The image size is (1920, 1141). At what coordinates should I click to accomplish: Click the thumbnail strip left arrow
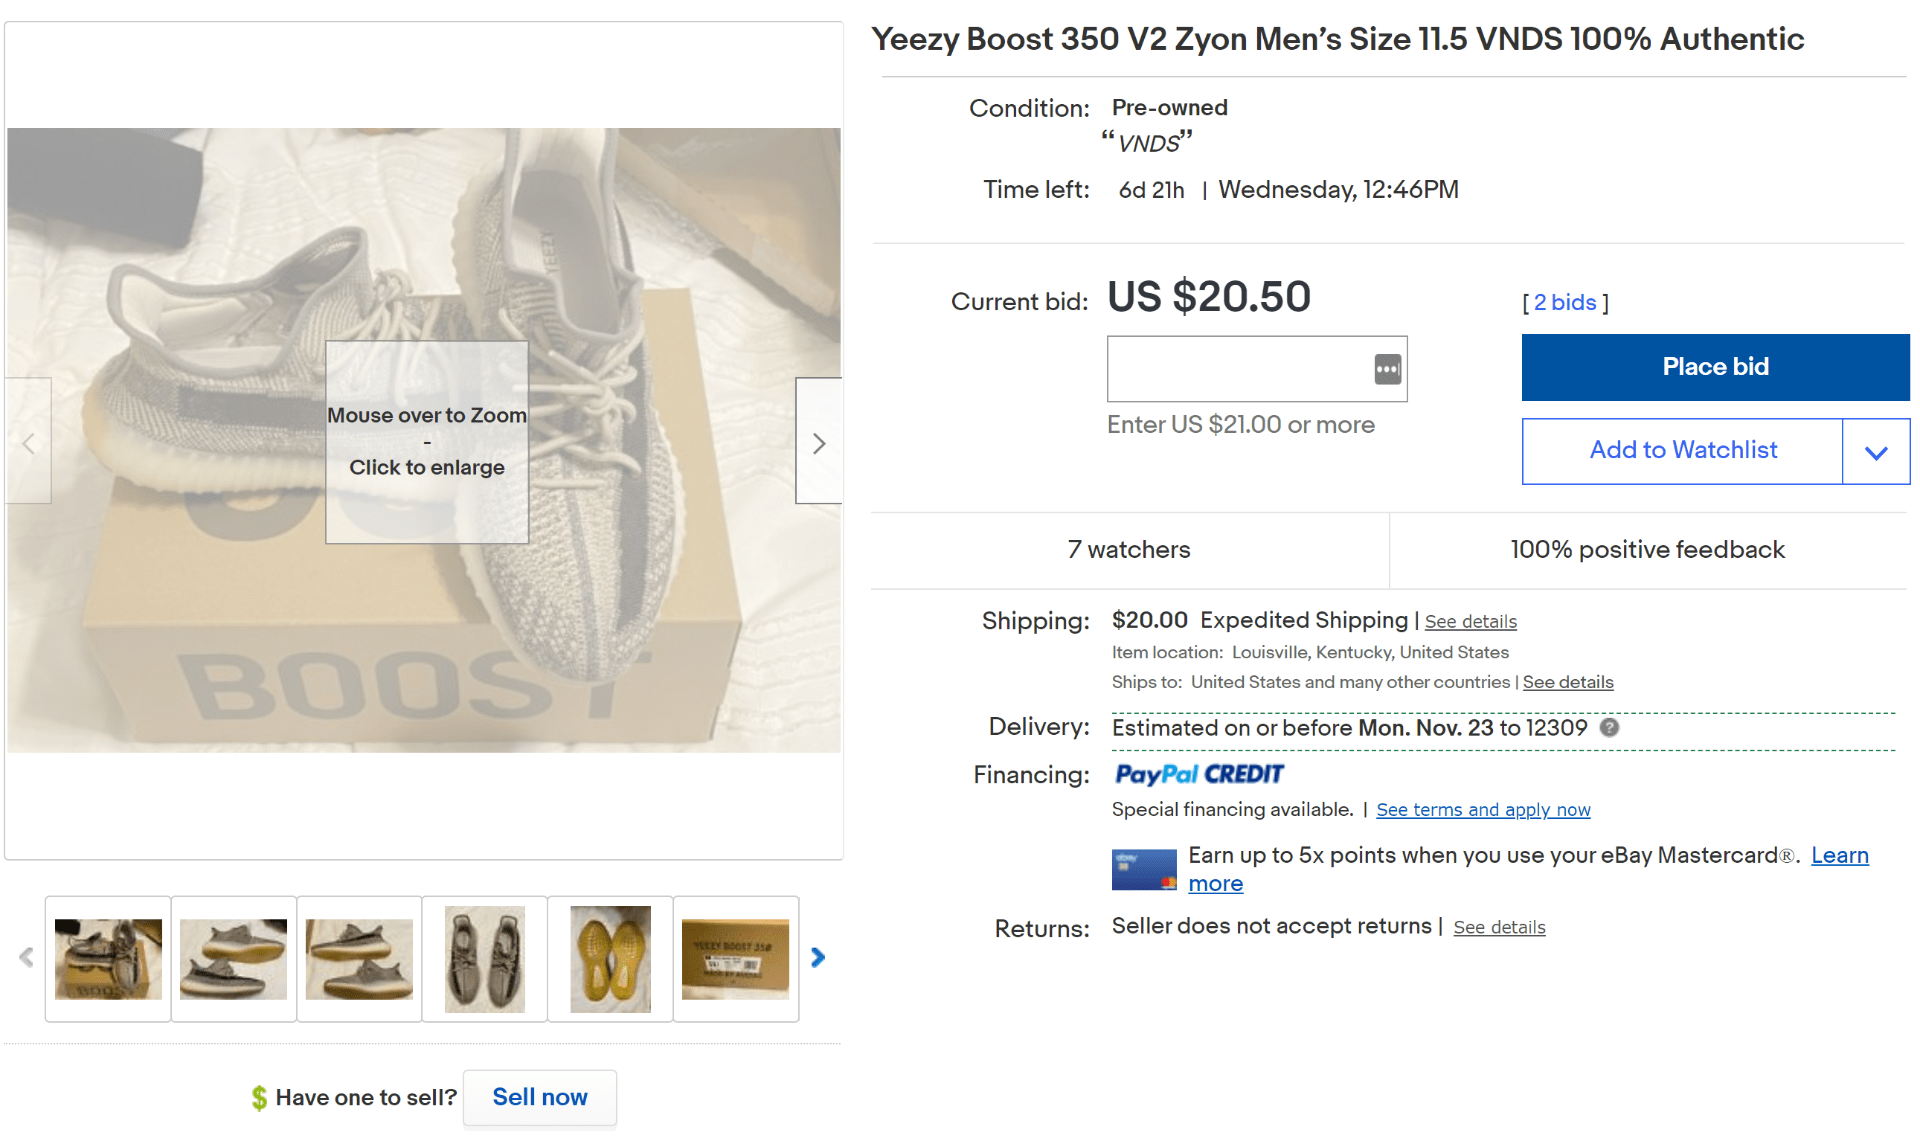point(25,957)
